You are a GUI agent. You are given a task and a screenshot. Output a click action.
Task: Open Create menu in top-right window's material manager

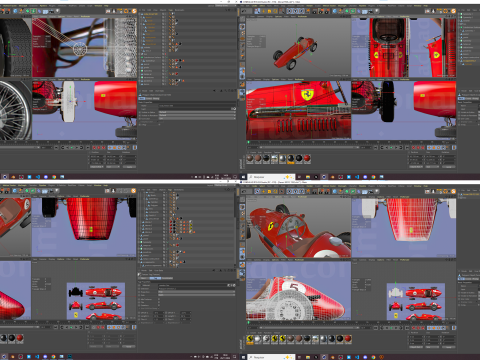(x=253, y=152)
